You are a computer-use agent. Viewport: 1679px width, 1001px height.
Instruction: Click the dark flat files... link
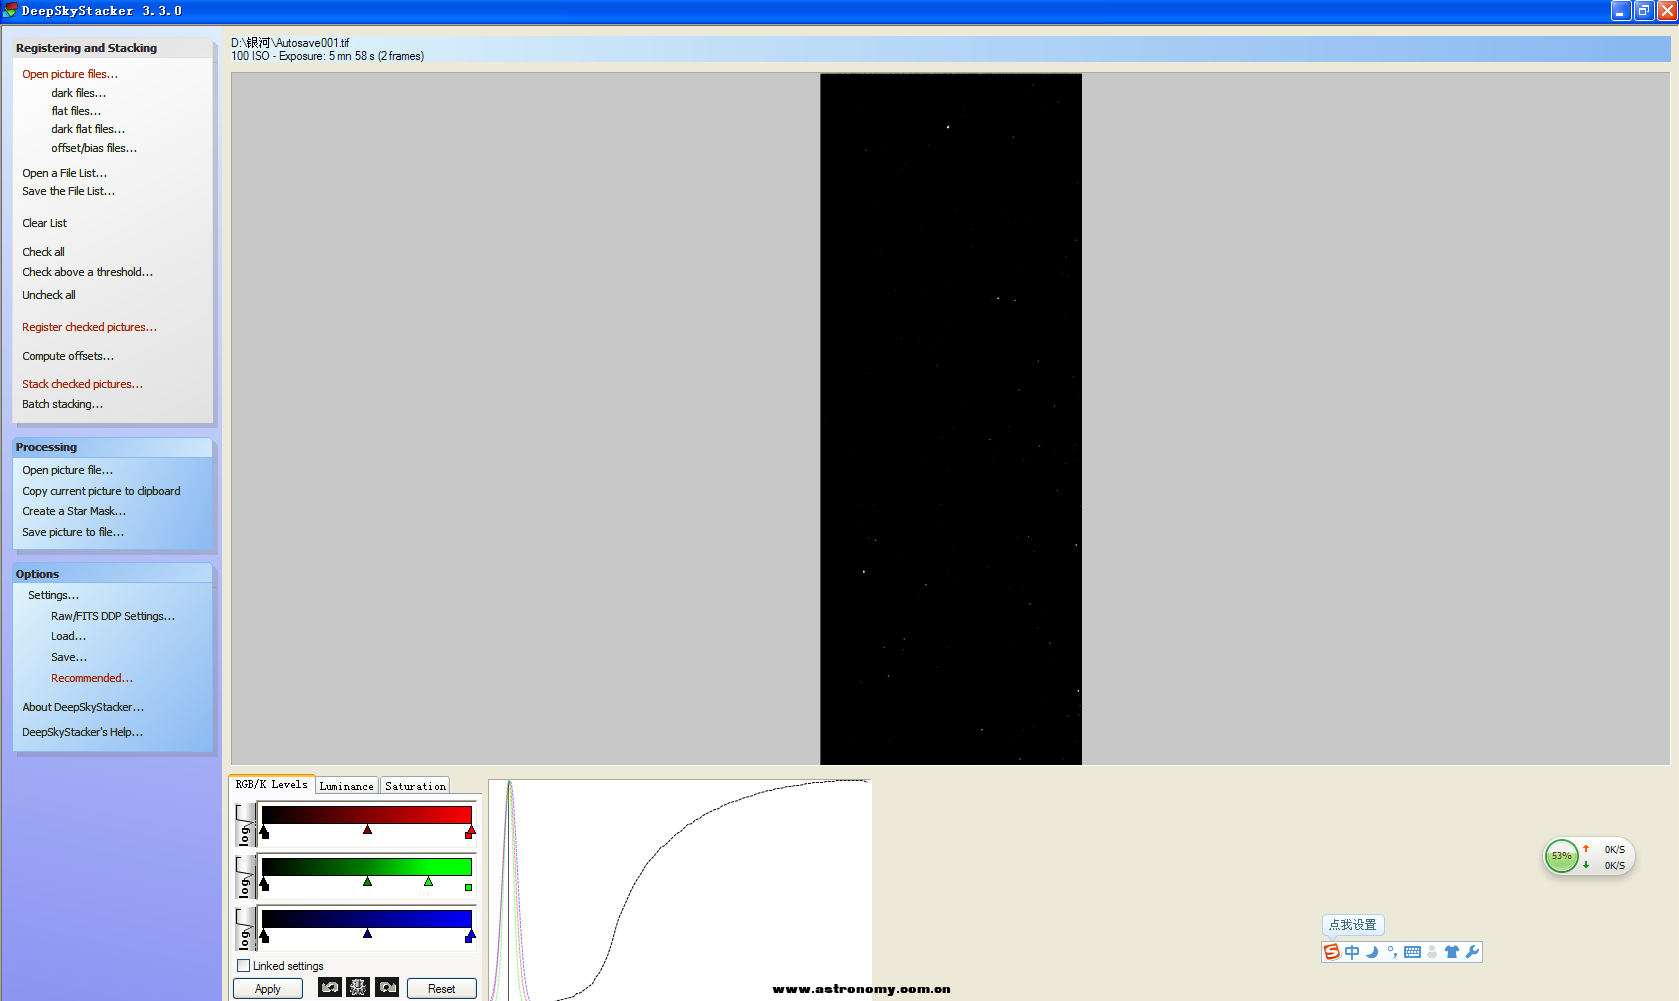[x=88, y=129]
